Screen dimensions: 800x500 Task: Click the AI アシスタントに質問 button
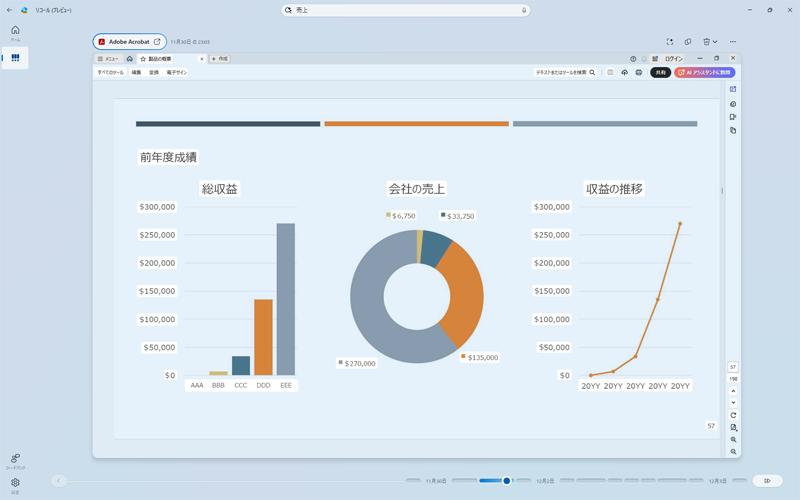tap(705, 73)
